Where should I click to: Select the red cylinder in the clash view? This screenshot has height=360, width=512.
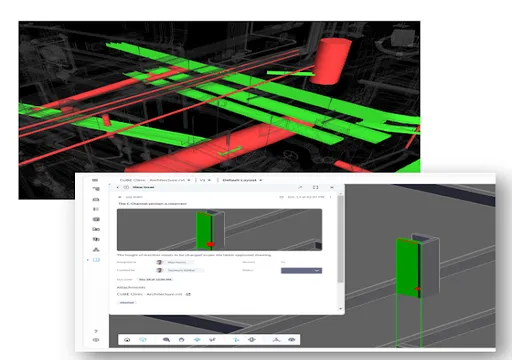point(332,62)
